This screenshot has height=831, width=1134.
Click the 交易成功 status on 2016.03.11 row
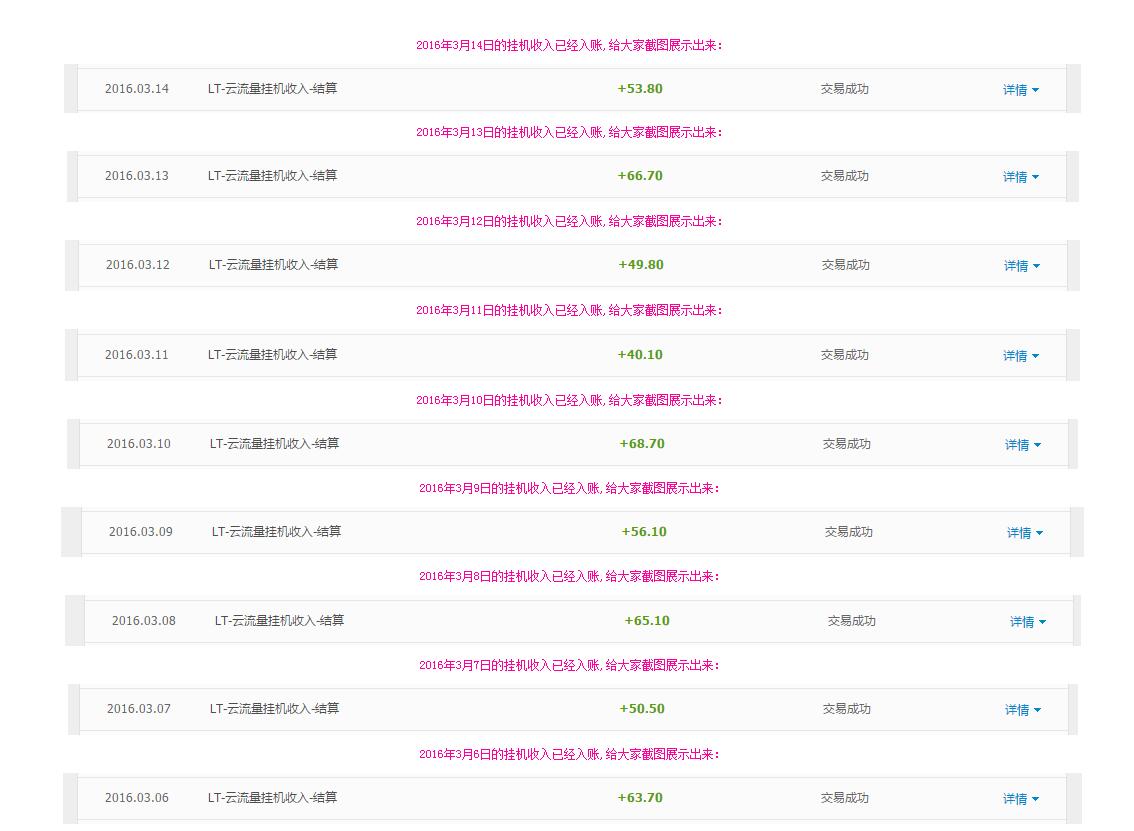point(845,354)
